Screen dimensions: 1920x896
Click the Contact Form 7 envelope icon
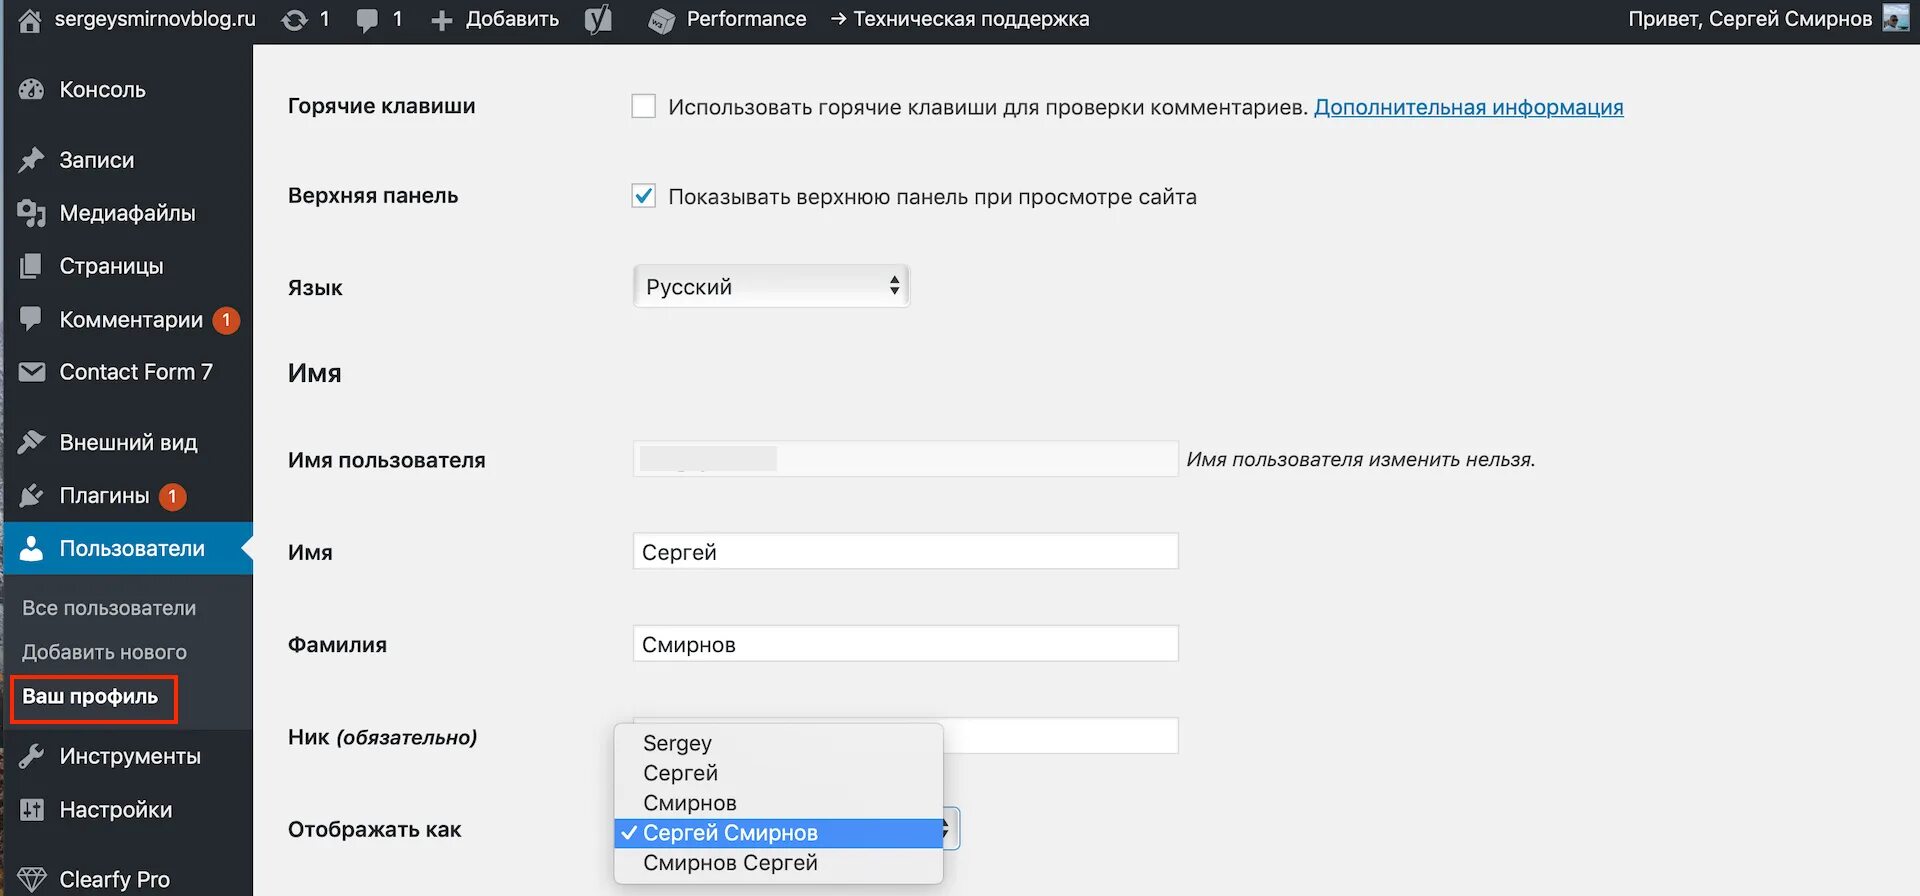32,372
